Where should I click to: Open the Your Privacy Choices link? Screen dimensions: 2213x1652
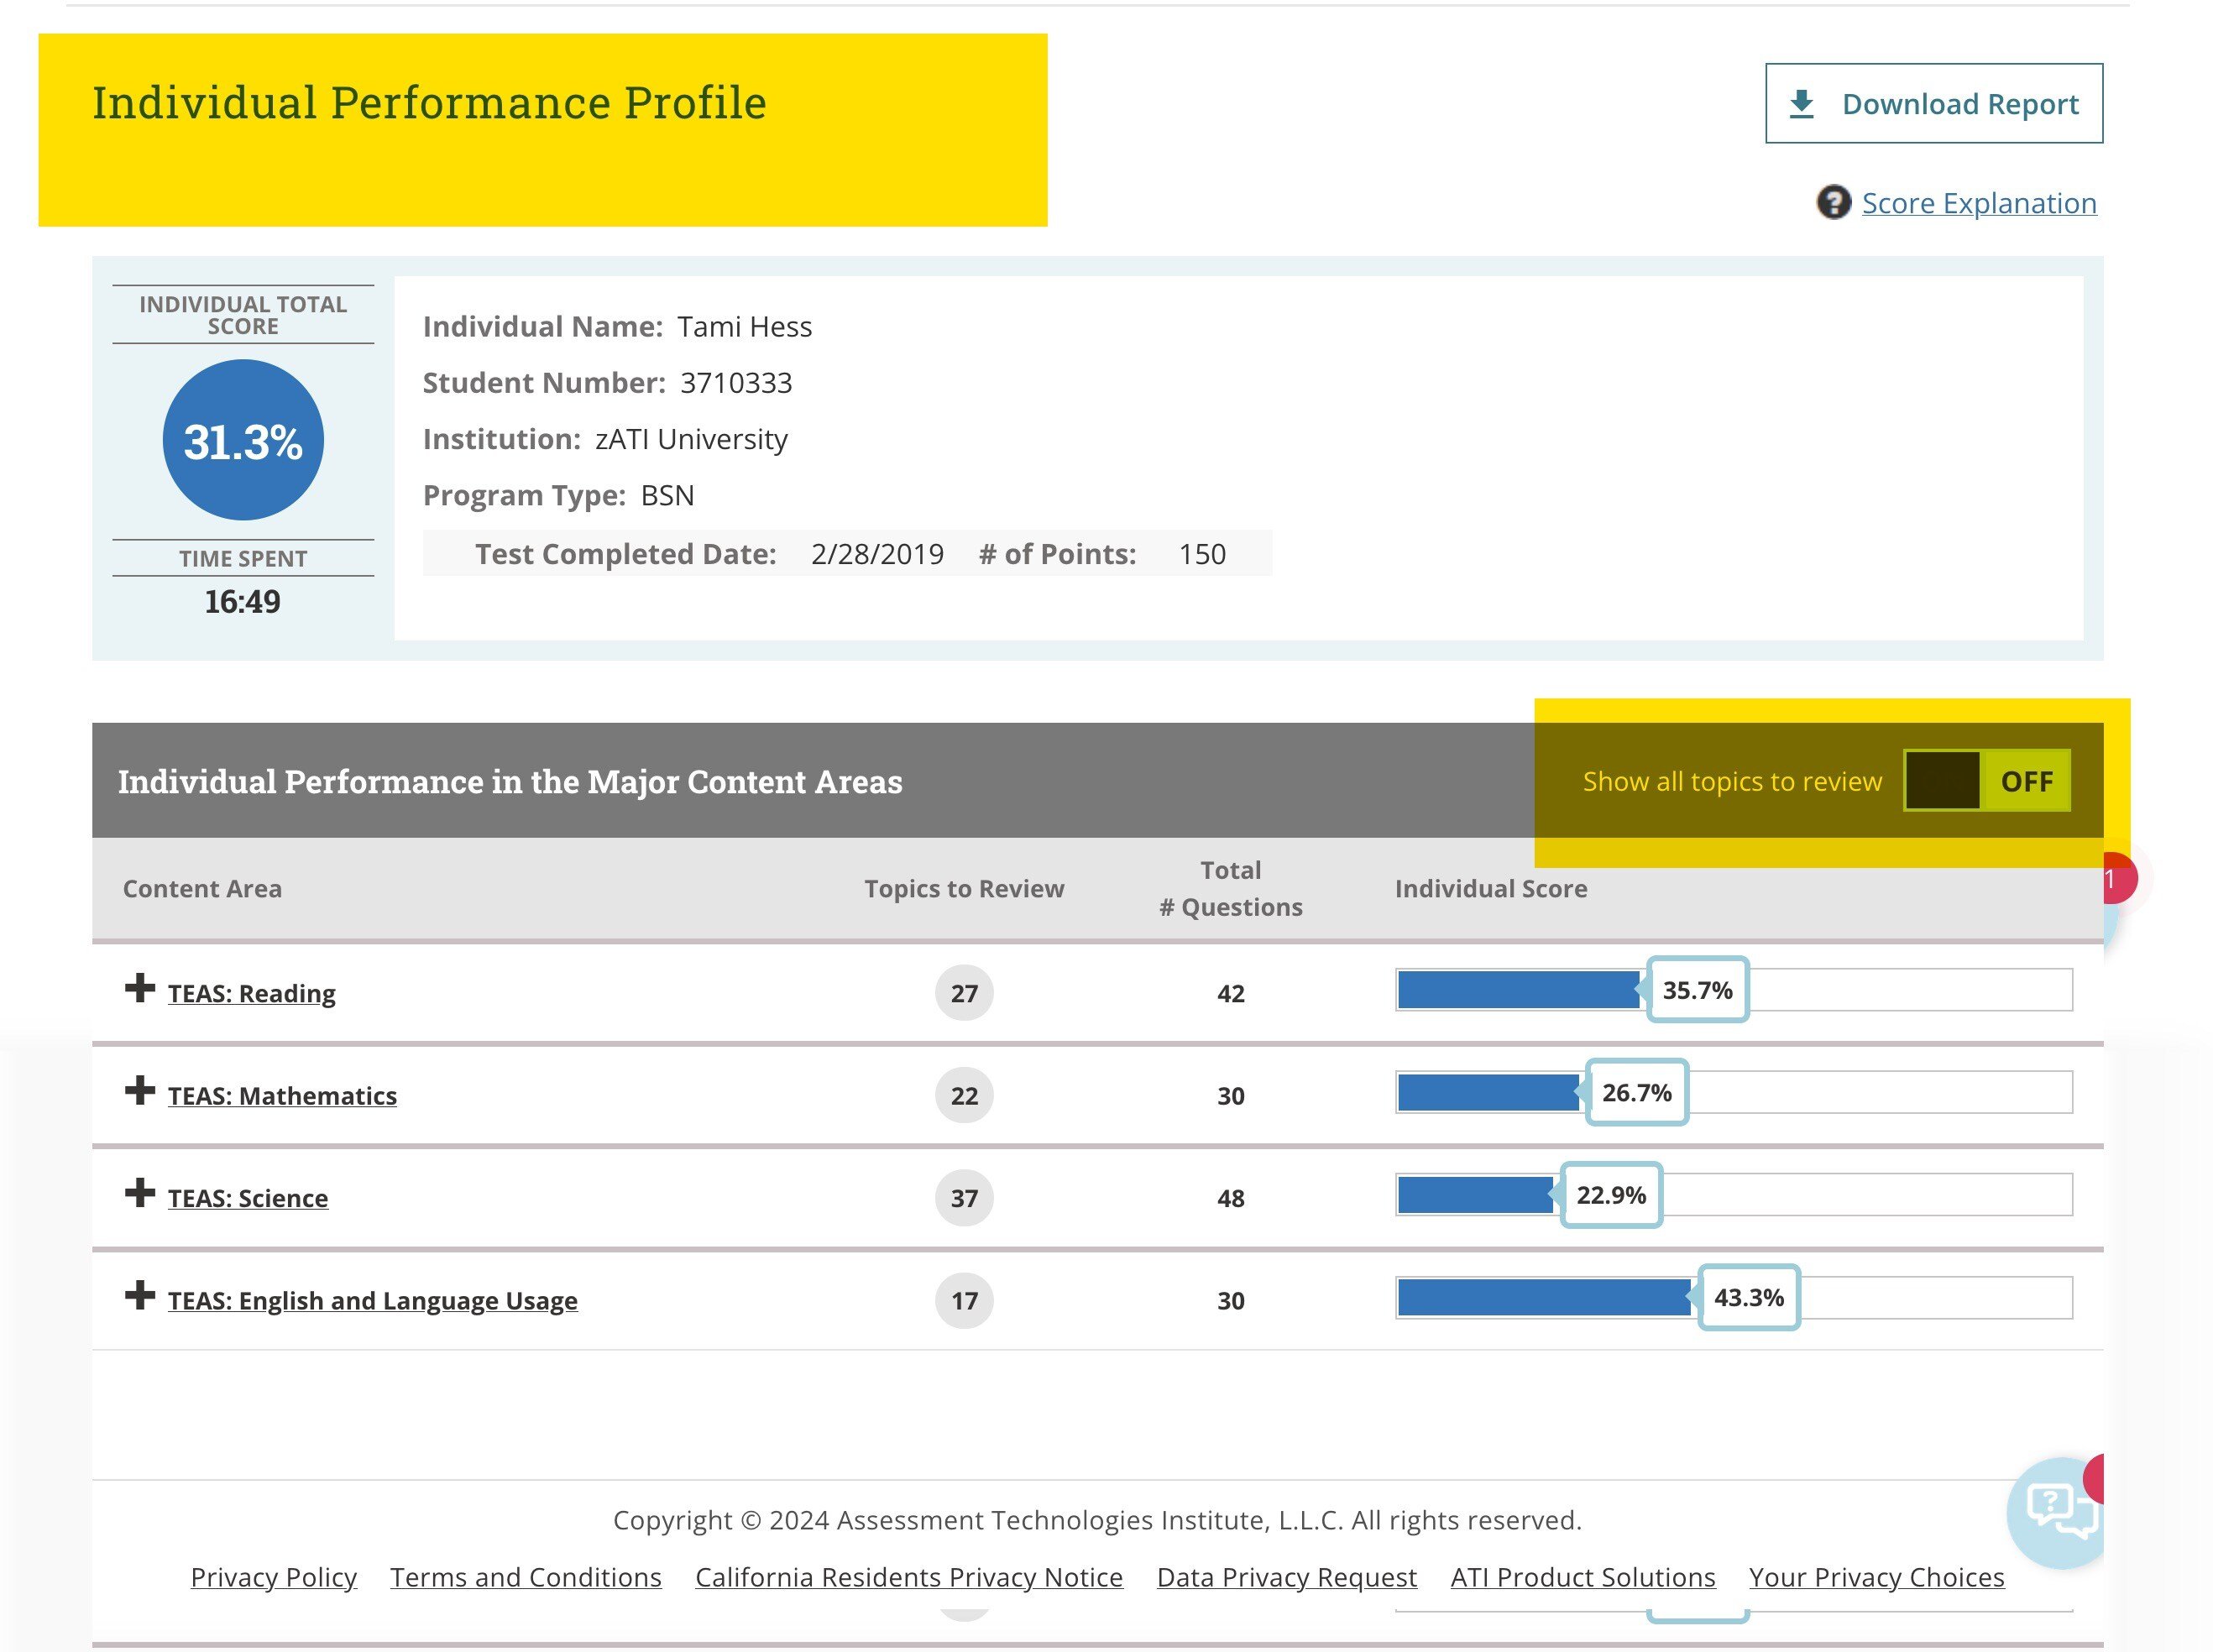tap(1877, 1577)
